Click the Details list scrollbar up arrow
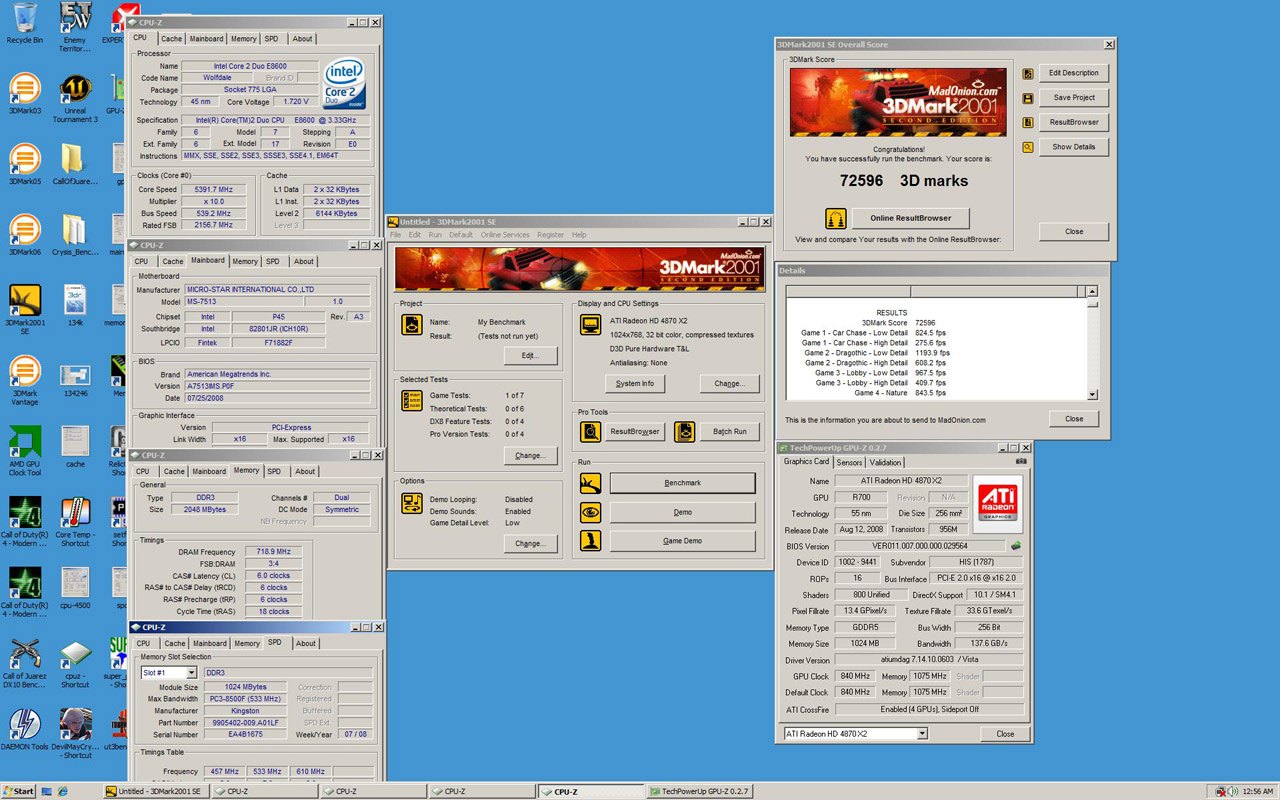Viewport: 1280px width, 800px height. click(1092, 292)
